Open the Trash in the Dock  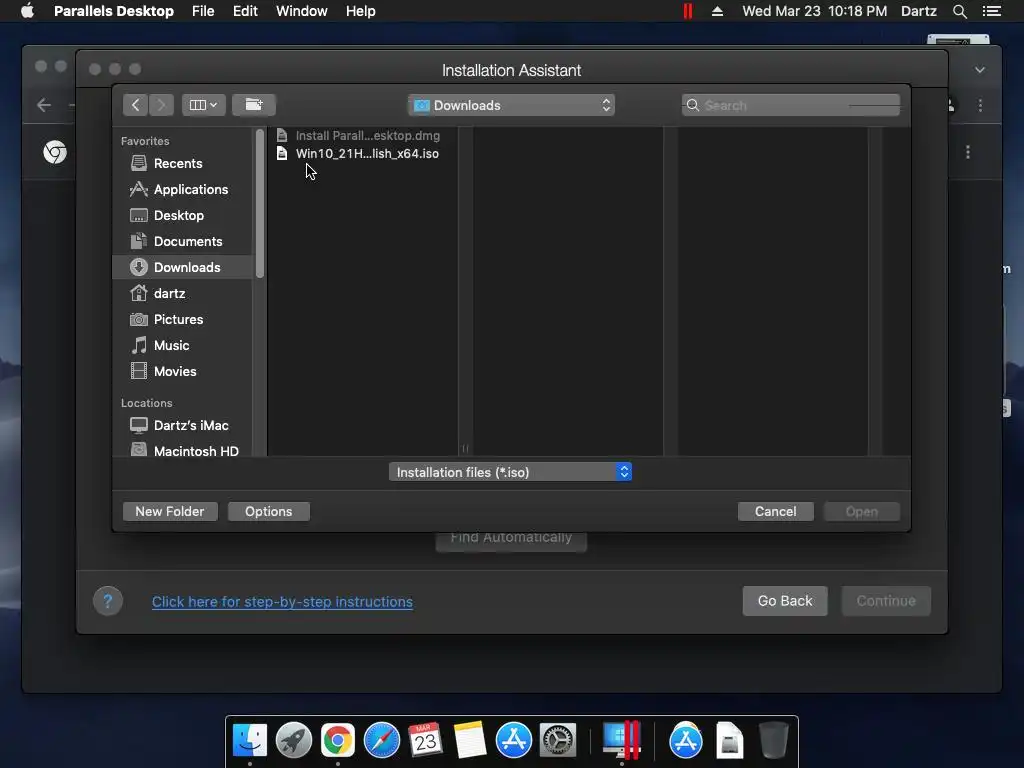click(774, 741)
